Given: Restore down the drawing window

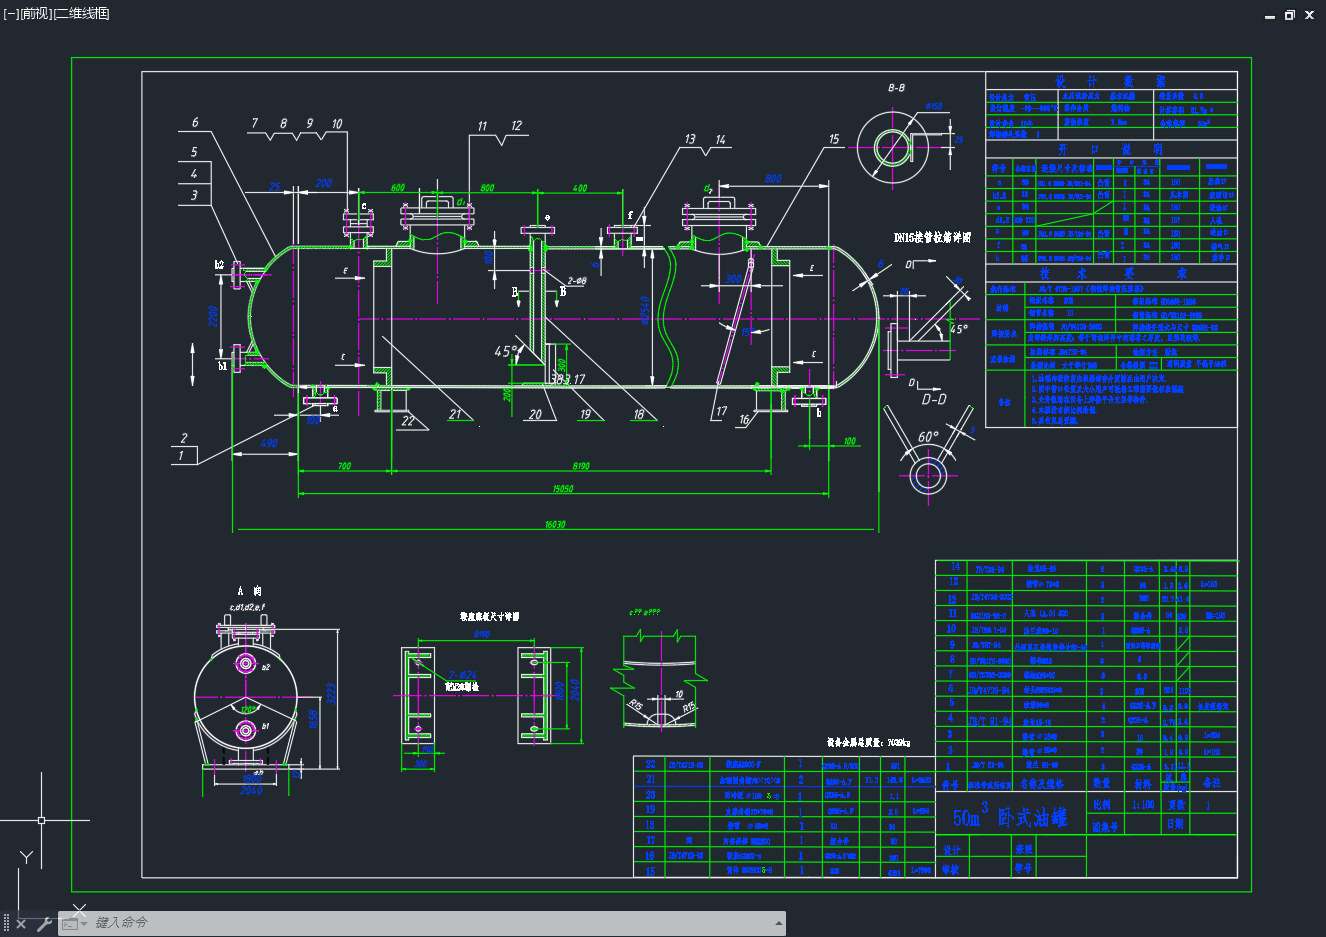Looking at the screenshot, I should (x=1290, y=15).
